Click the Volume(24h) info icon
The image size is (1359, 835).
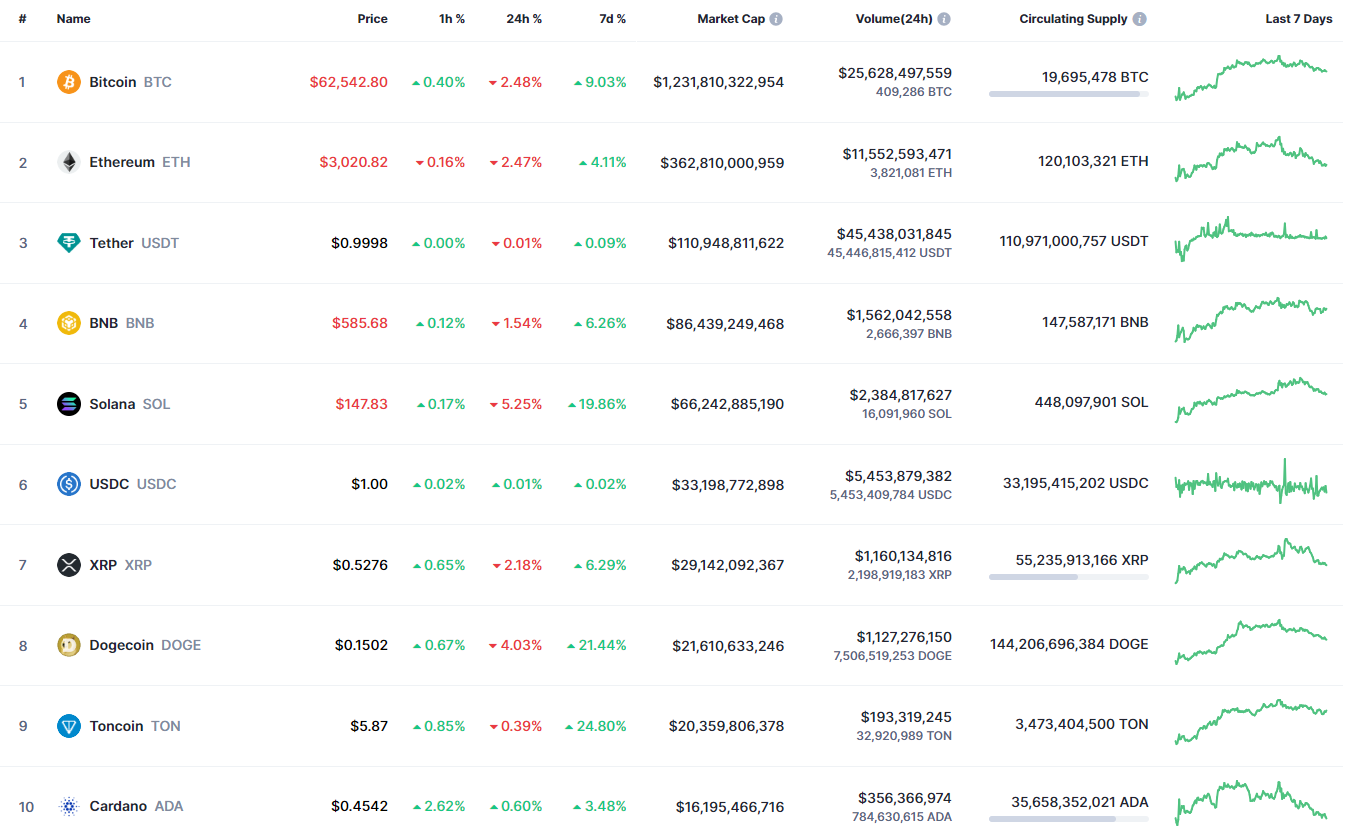944,19
